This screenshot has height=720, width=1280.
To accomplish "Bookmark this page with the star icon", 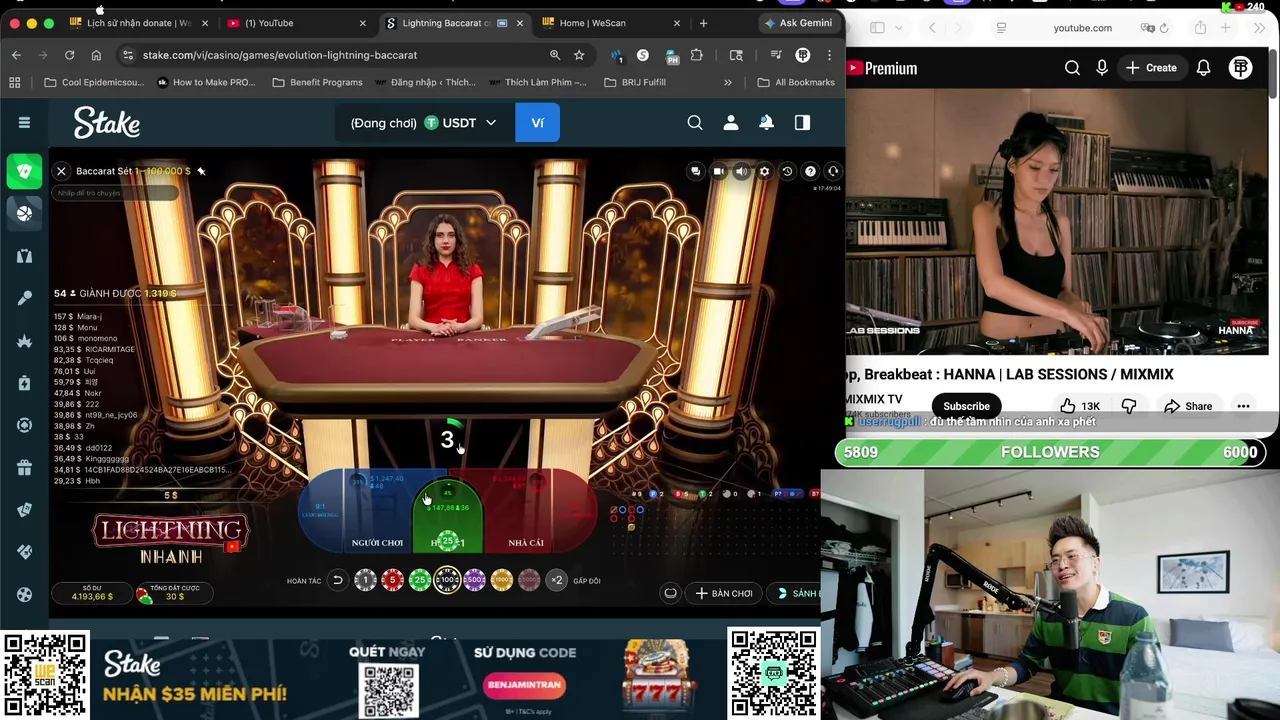I will (x=579, y=55).
